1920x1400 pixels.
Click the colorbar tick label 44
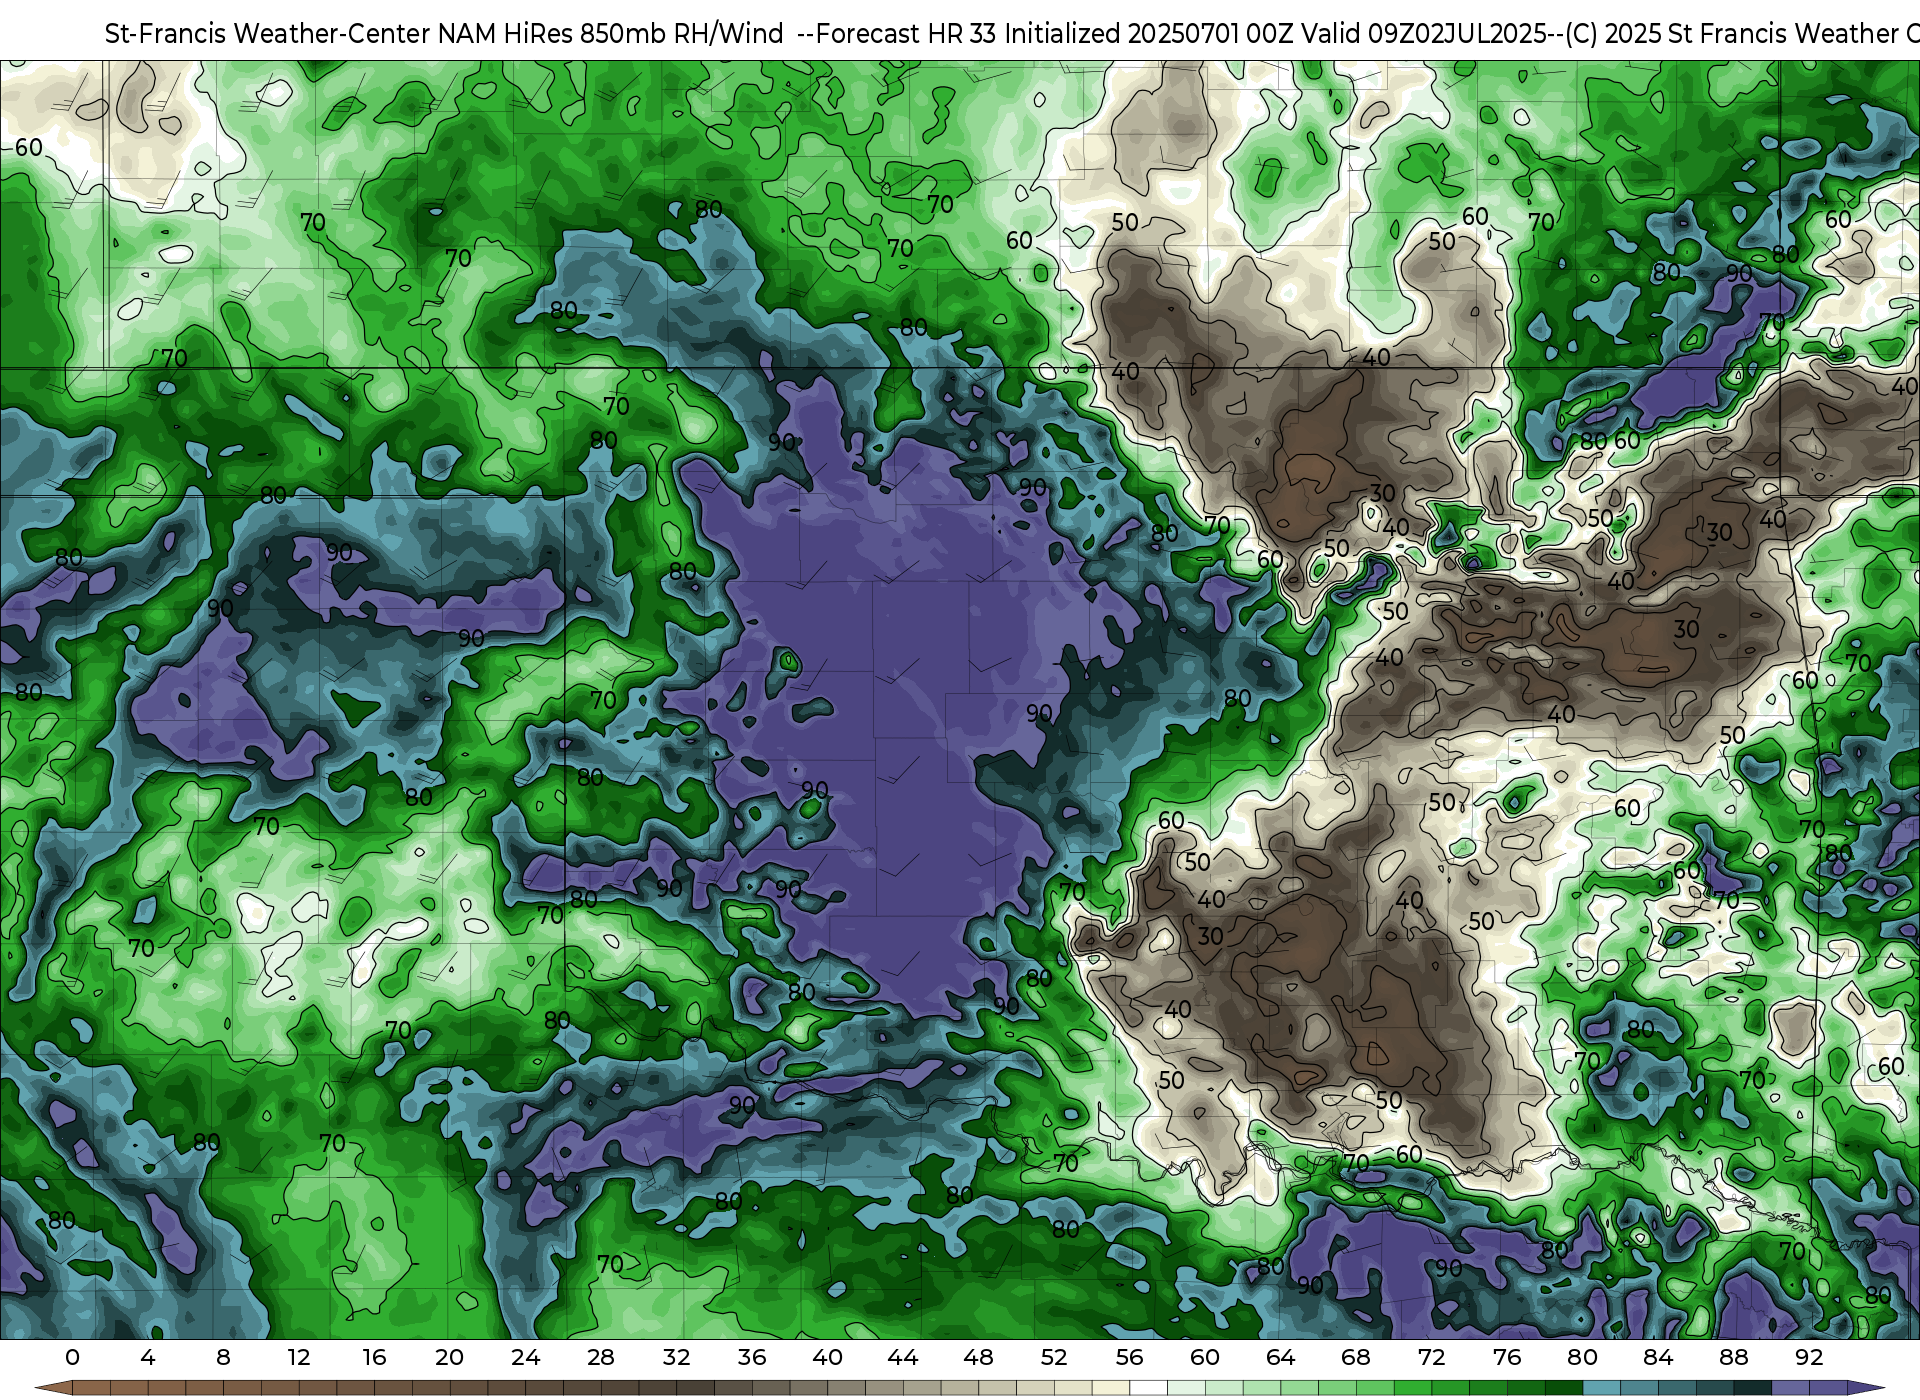pos(903,1357)
